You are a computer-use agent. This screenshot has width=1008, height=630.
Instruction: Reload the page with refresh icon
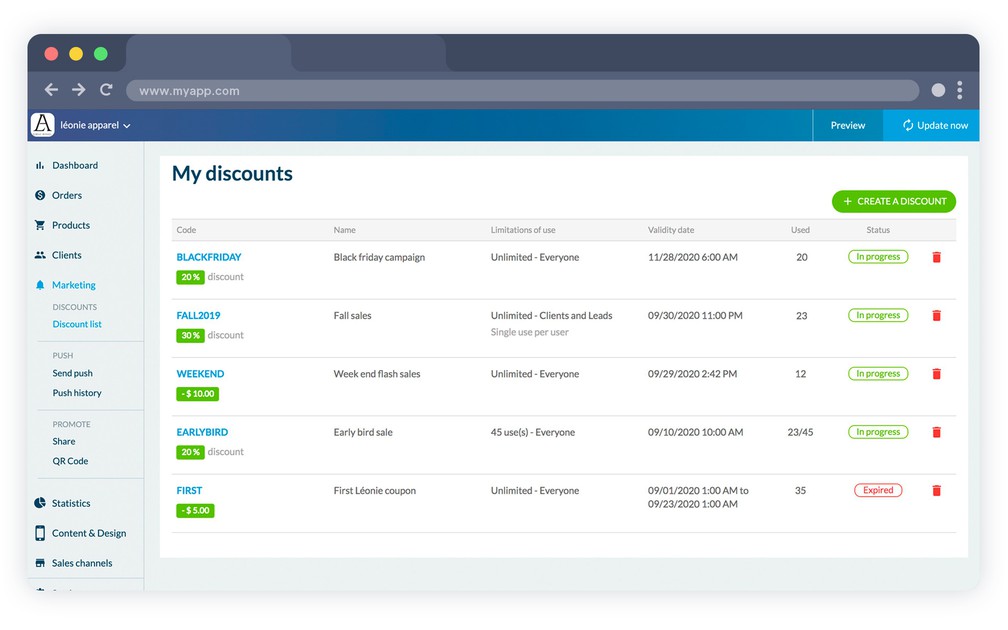106,90
